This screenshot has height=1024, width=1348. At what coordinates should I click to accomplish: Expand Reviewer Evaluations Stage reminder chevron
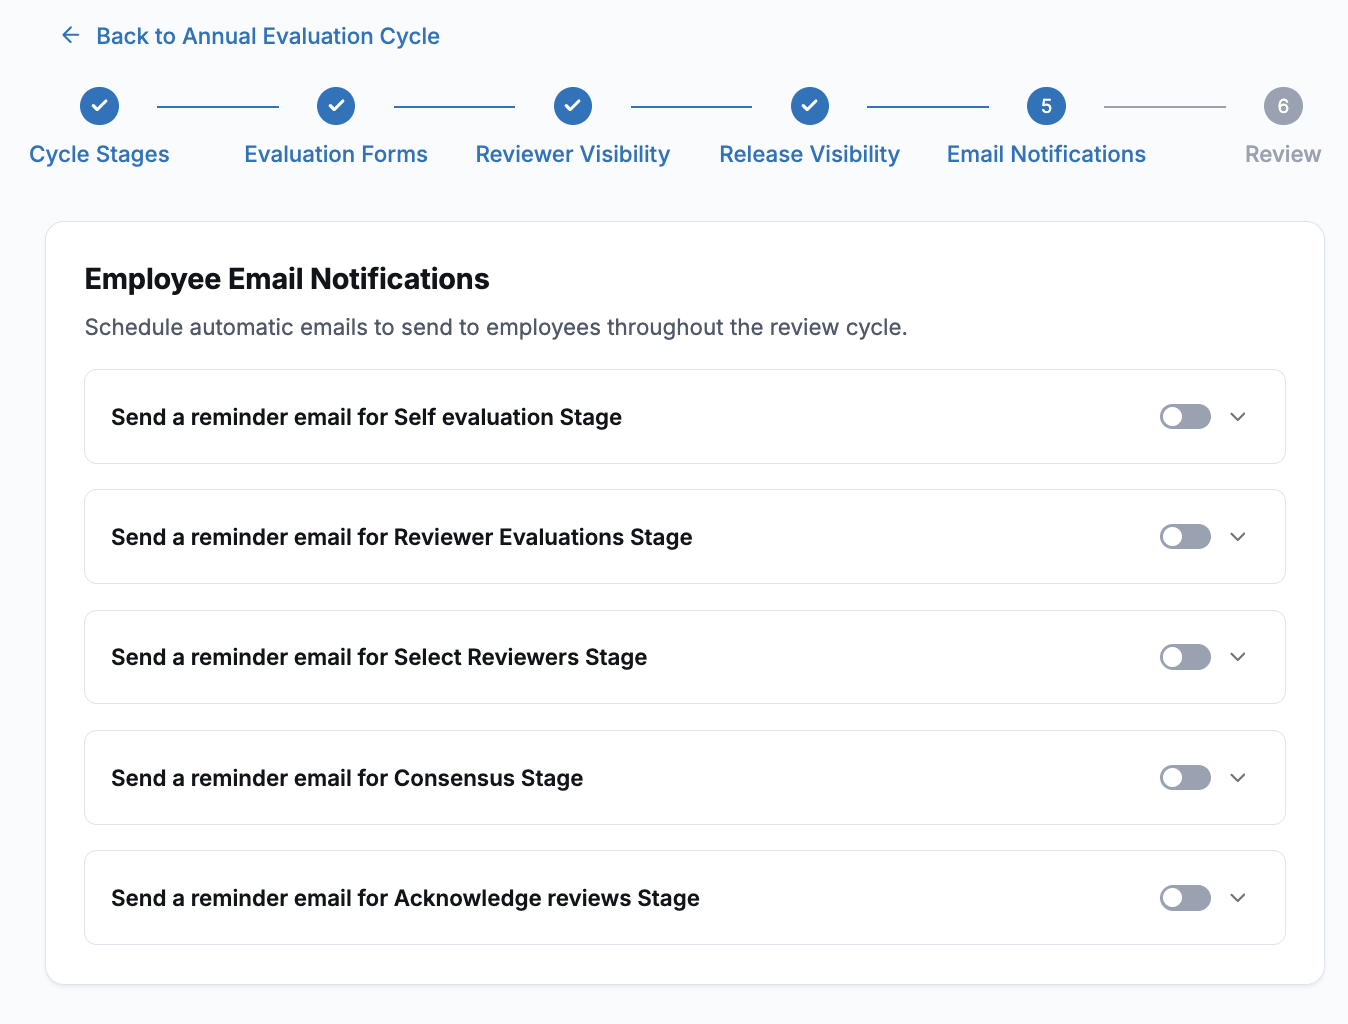tap(1238, 537)
